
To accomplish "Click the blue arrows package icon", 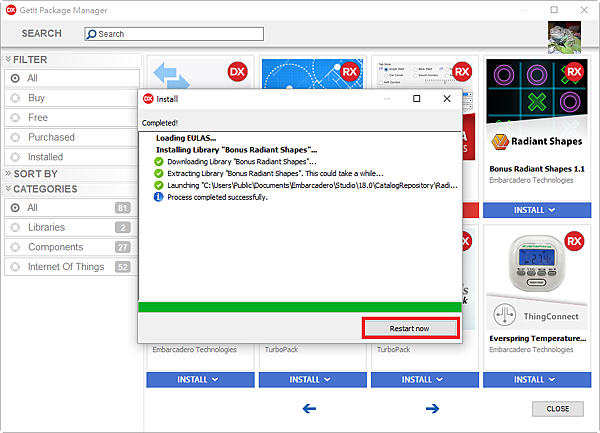I will (x=171, y=75).
